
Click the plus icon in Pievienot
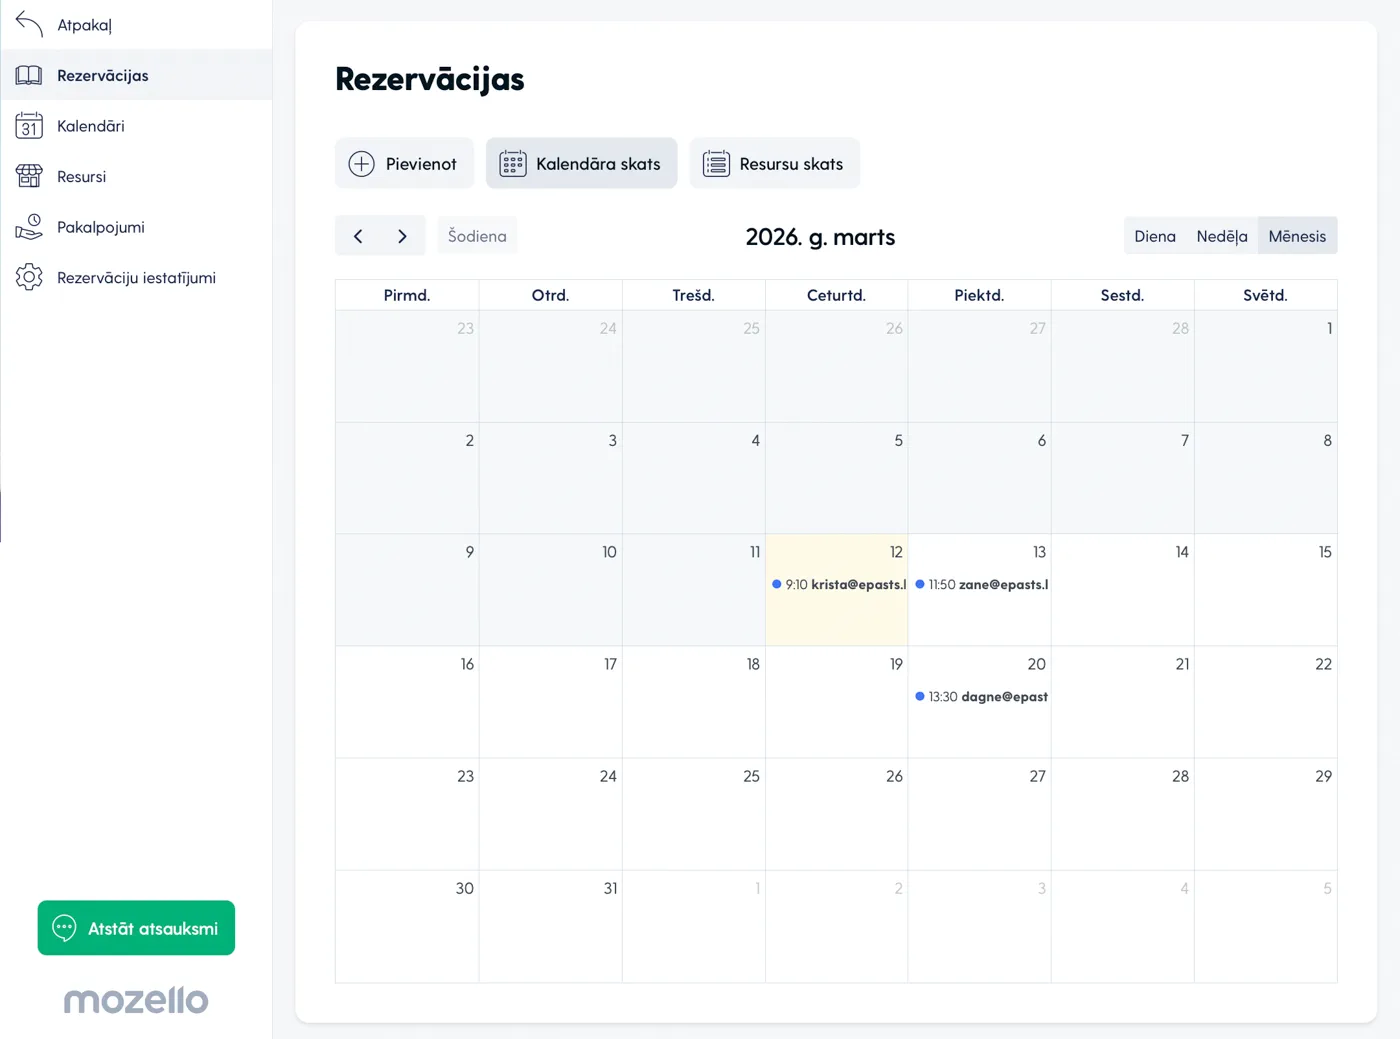coord(361,164)
